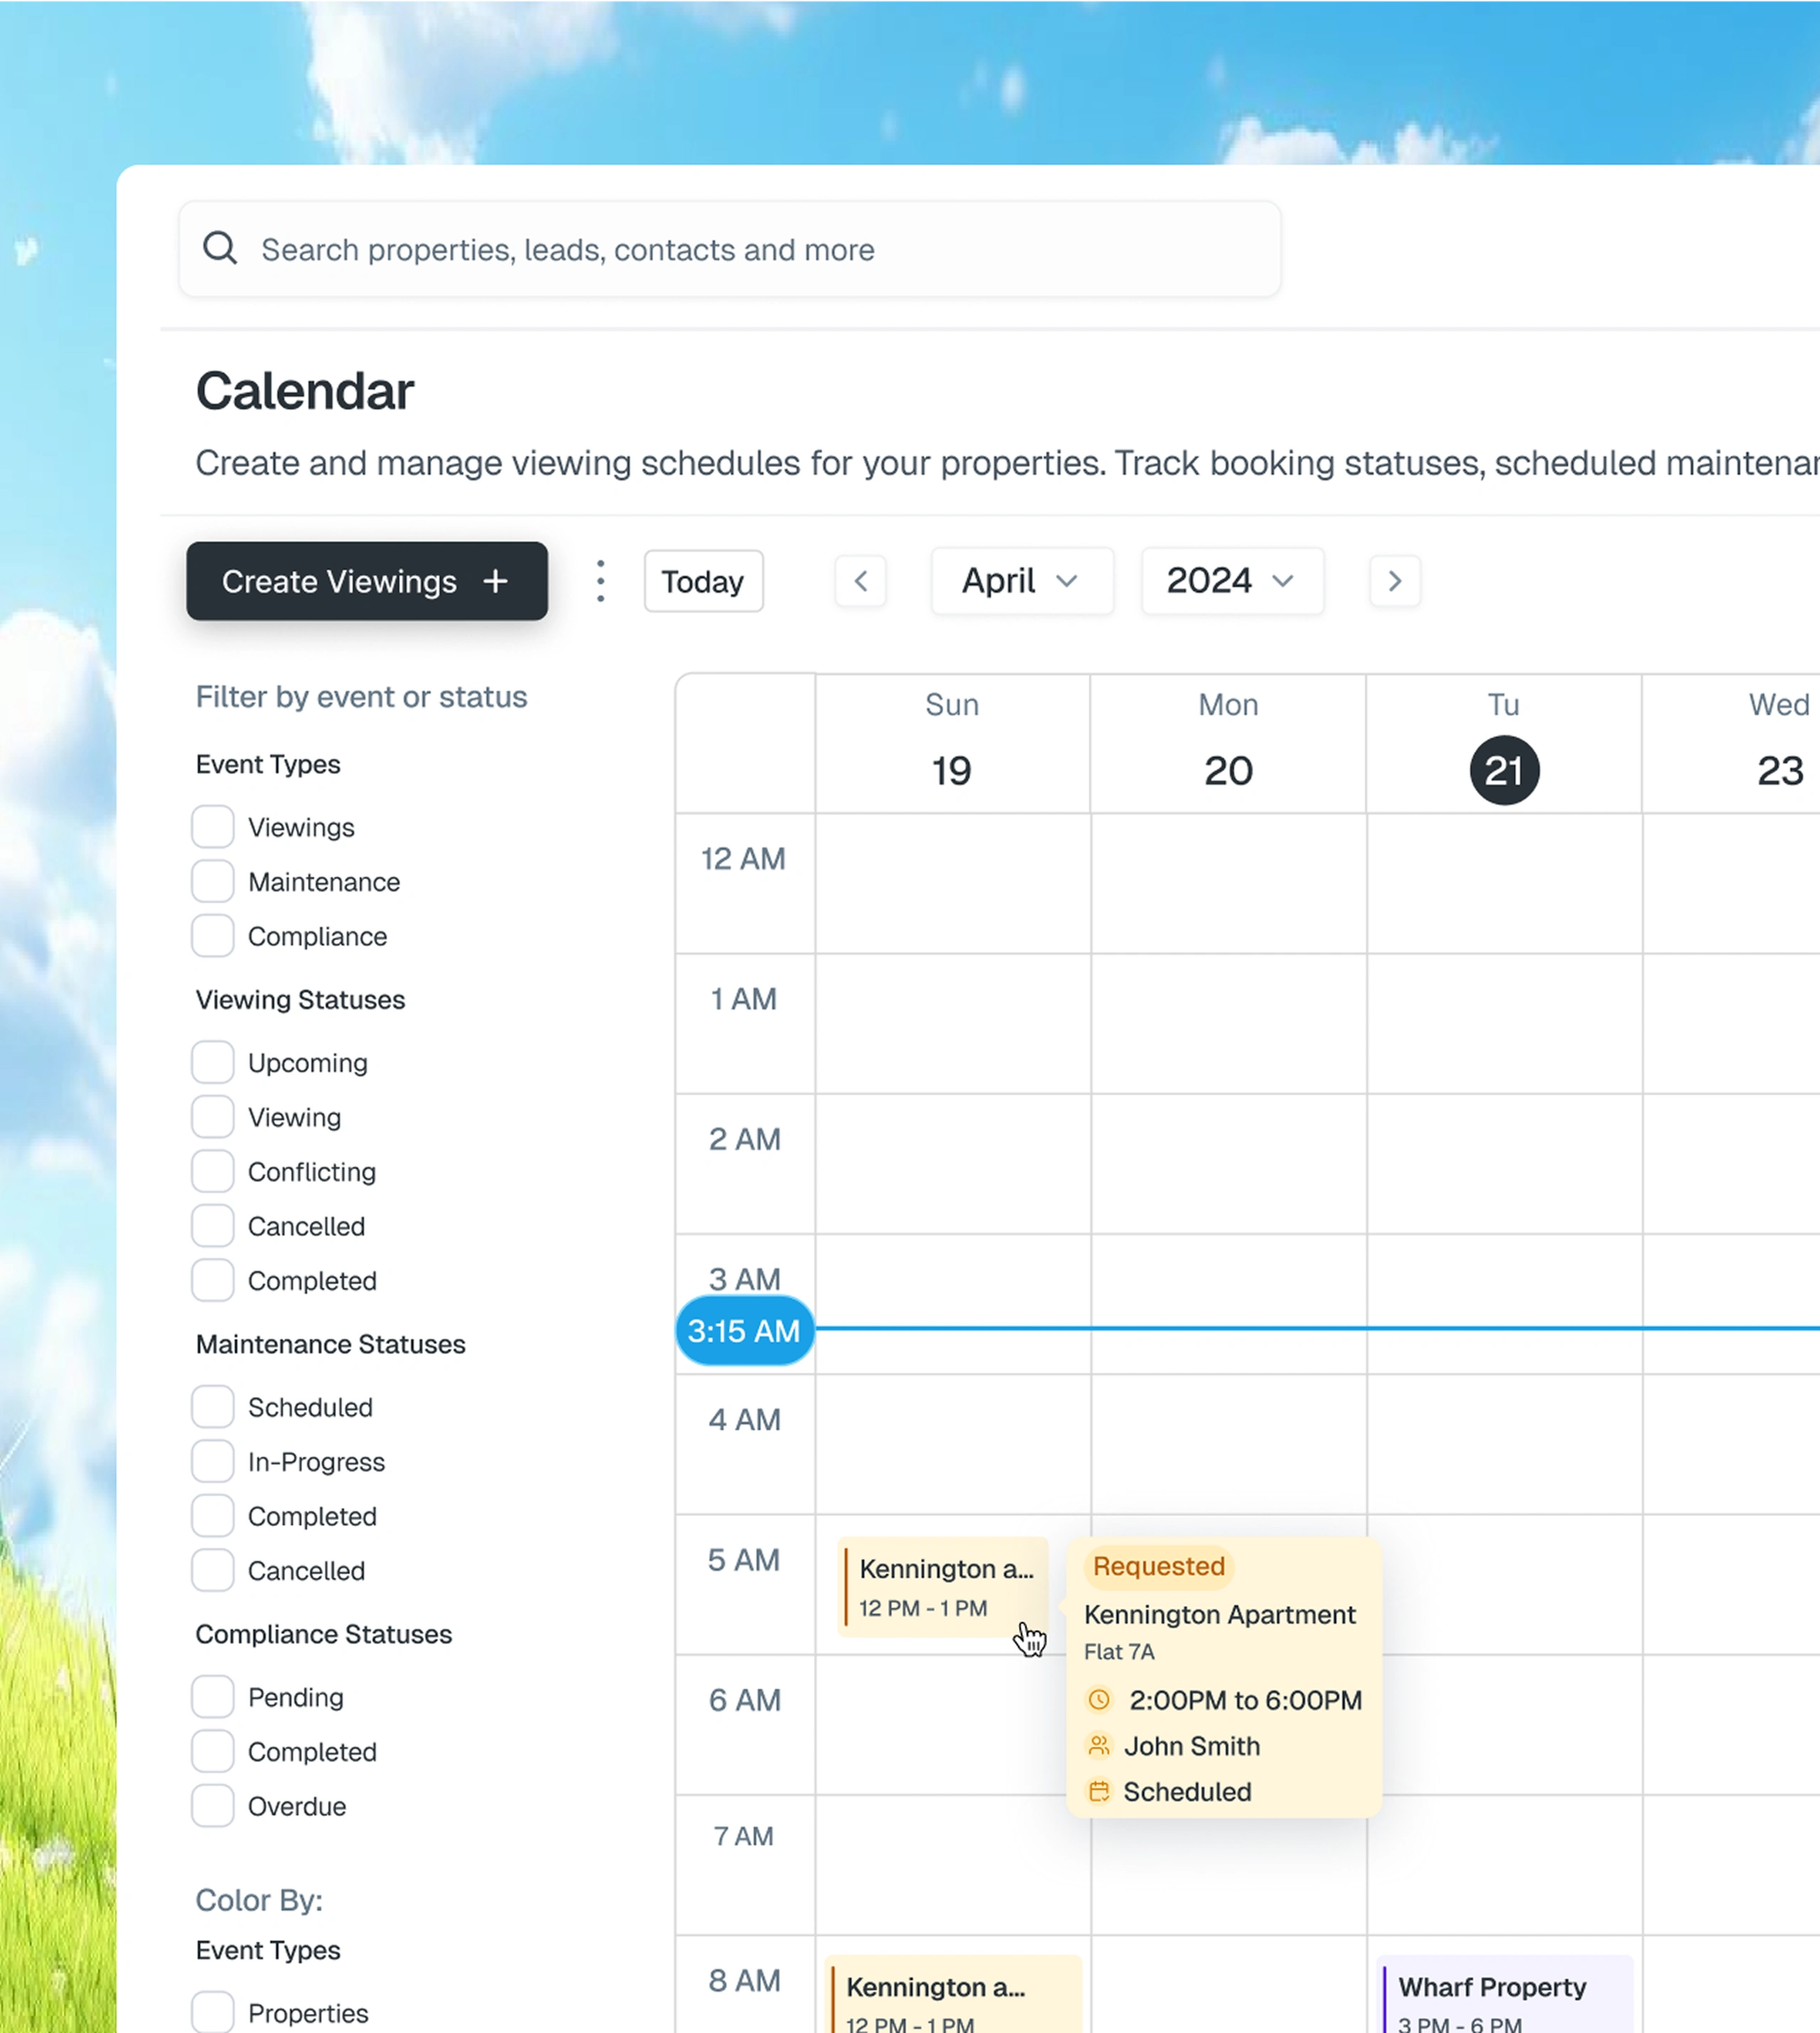Enable the Viewings event type checkbox
This screenshot has height=2033, width=1820.
[x=213, y=827]
